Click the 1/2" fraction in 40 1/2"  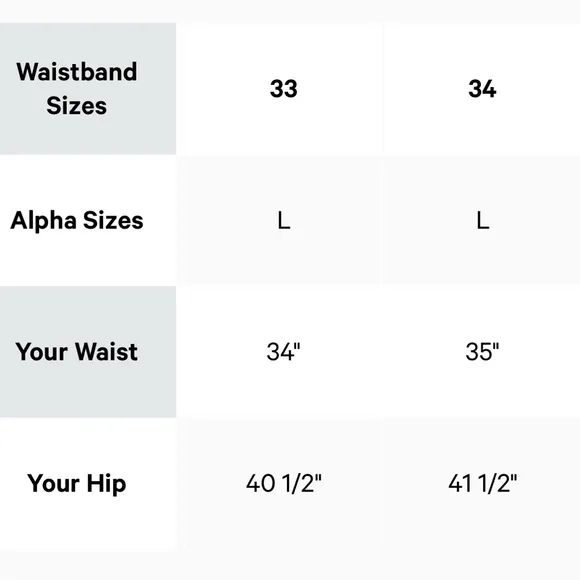click(x=302, y=483)
